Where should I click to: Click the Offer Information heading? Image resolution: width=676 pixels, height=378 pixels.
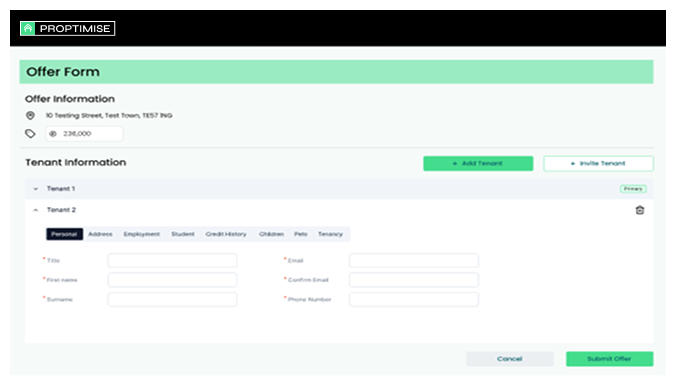(70, 99)
